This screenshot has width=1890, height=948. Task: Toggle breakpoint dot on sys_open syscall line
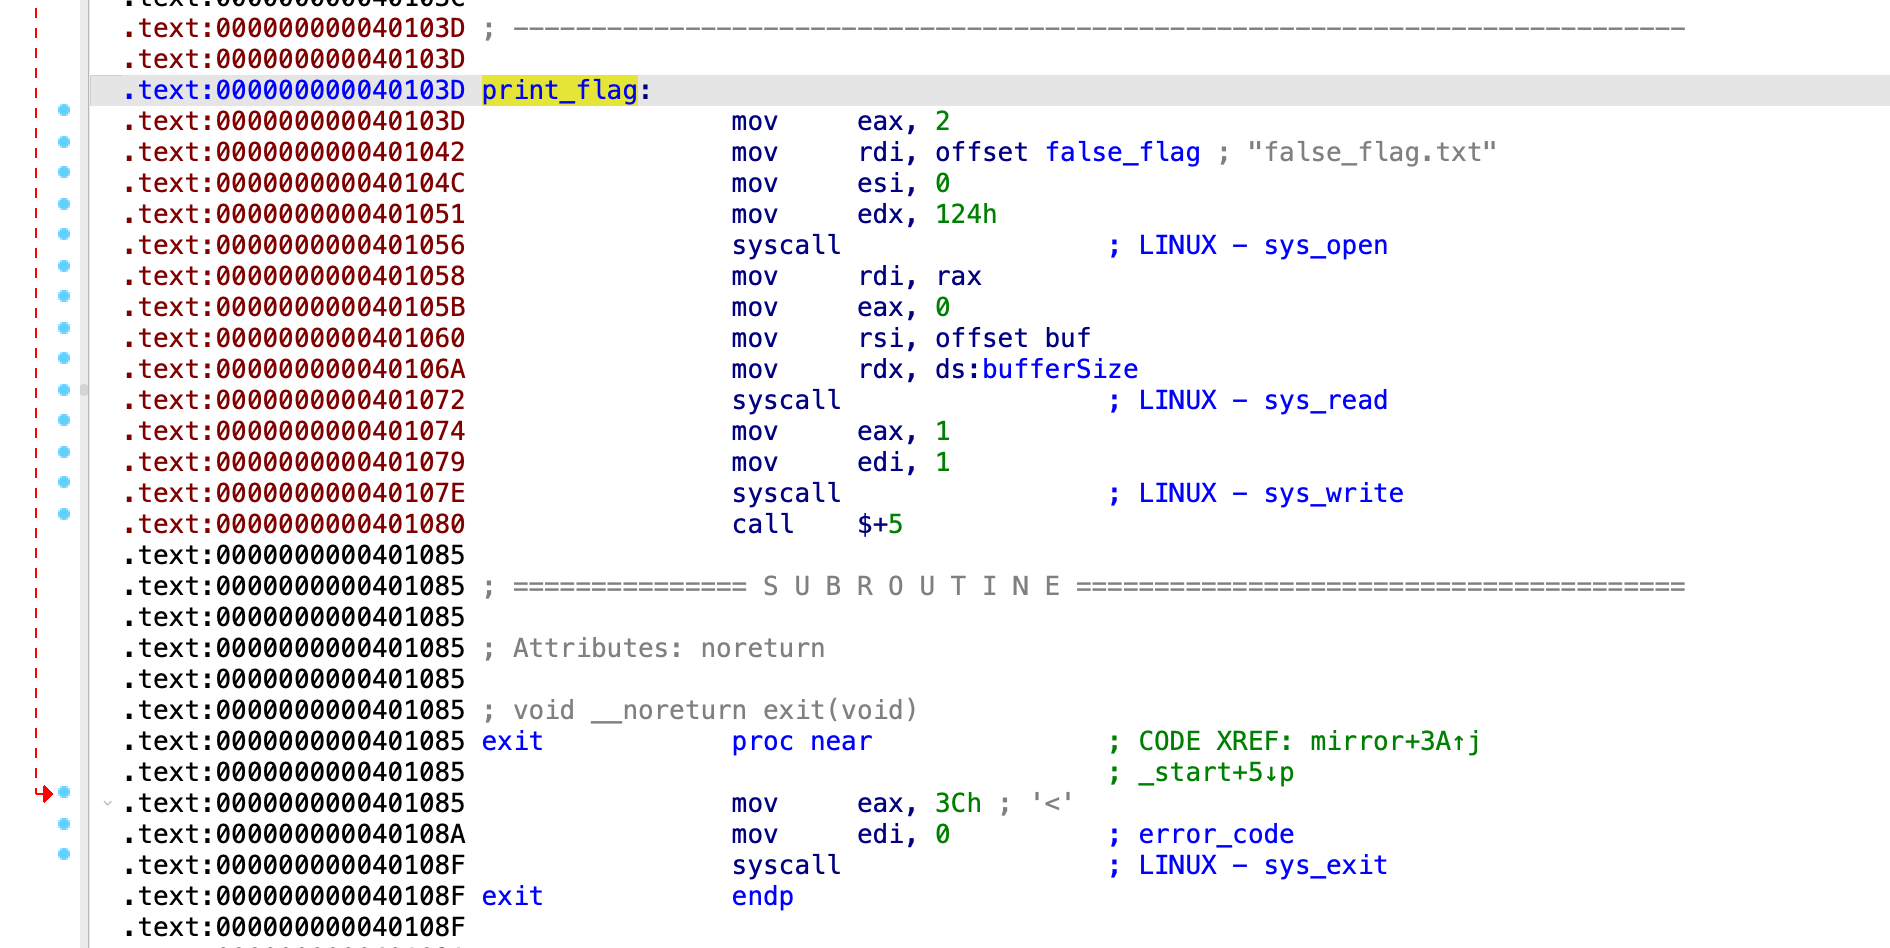click(x=64, y=234)
